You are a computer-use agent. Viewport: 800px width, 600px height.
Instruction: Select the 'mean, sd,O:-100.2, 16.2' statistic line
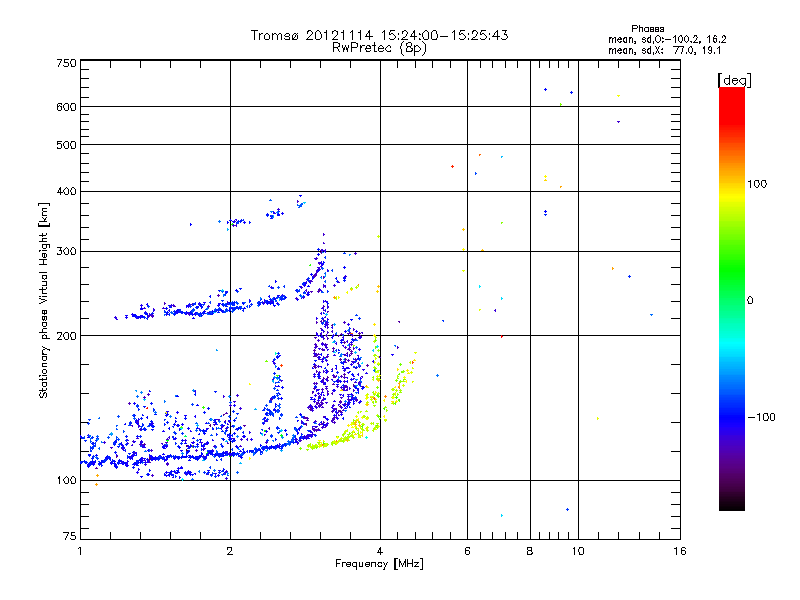click(667, 39)
